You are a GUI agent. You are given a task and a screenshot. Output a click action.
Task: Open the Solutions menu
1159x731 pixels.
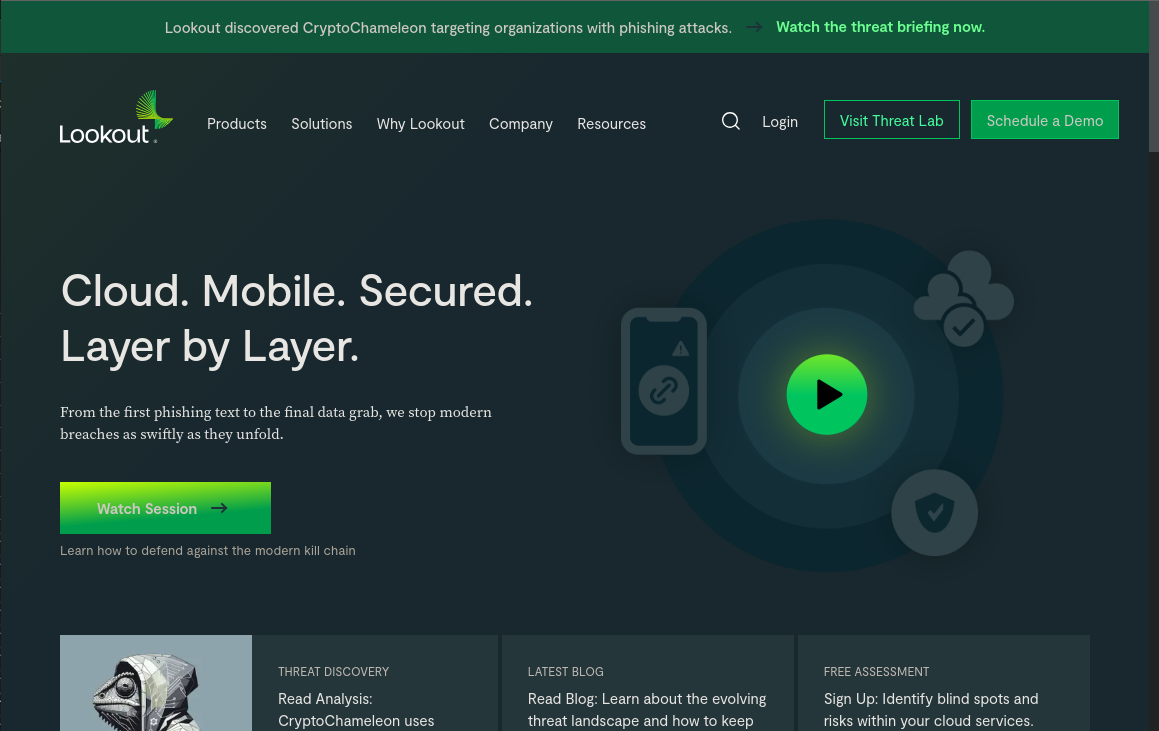coord(322,123)
